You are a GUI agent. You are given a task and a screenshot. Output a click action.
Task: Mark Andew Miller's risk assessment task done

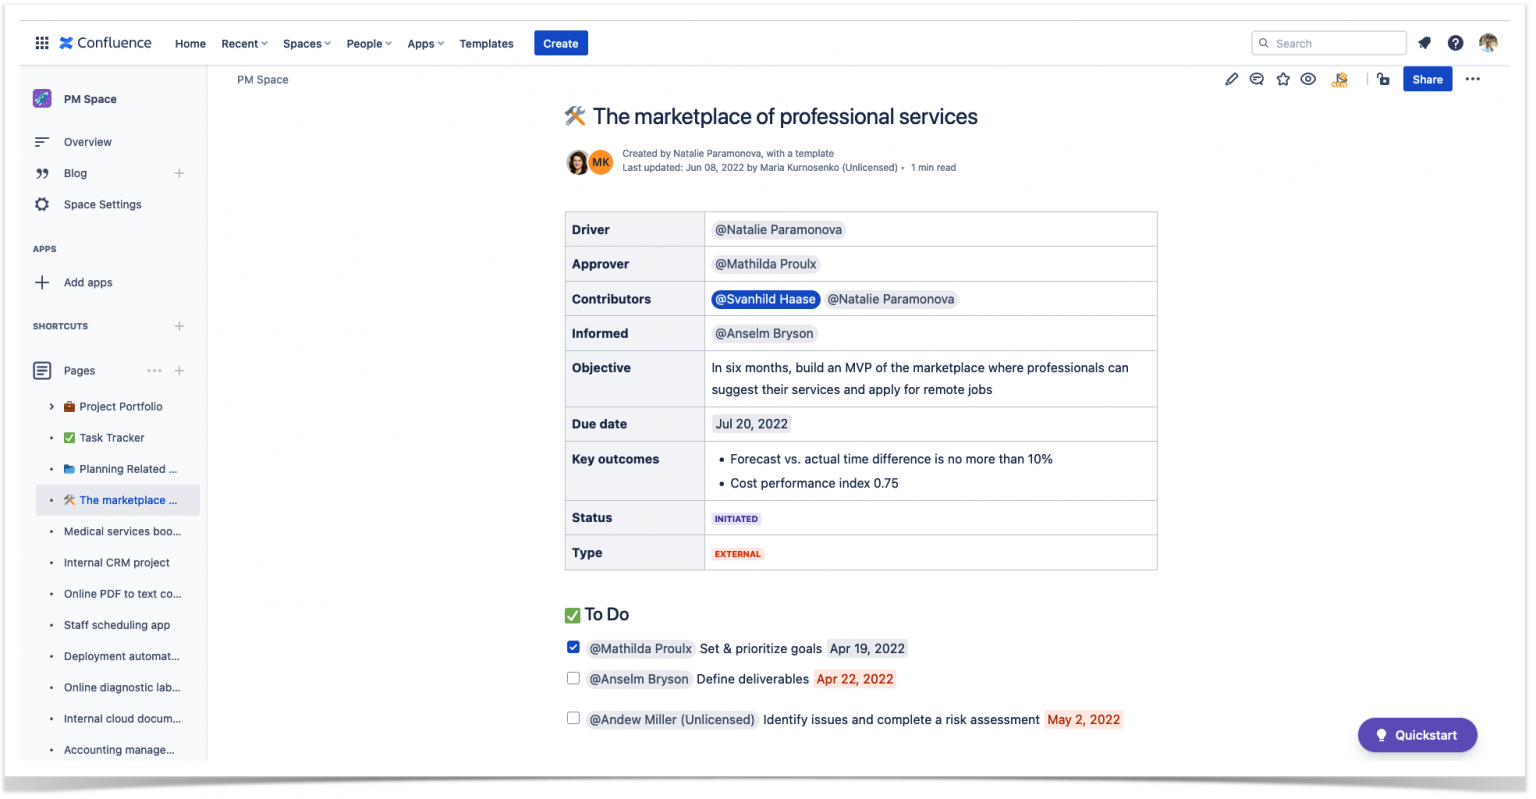573,718
